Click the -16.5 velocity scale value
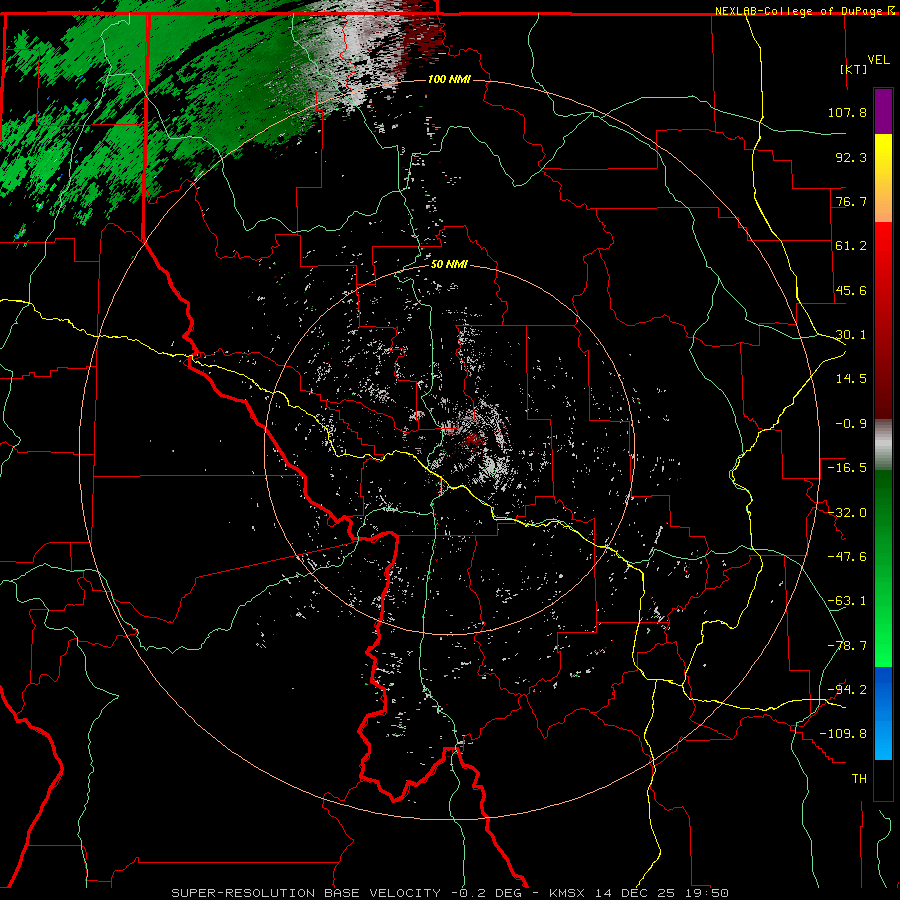 tap(847, 468)
